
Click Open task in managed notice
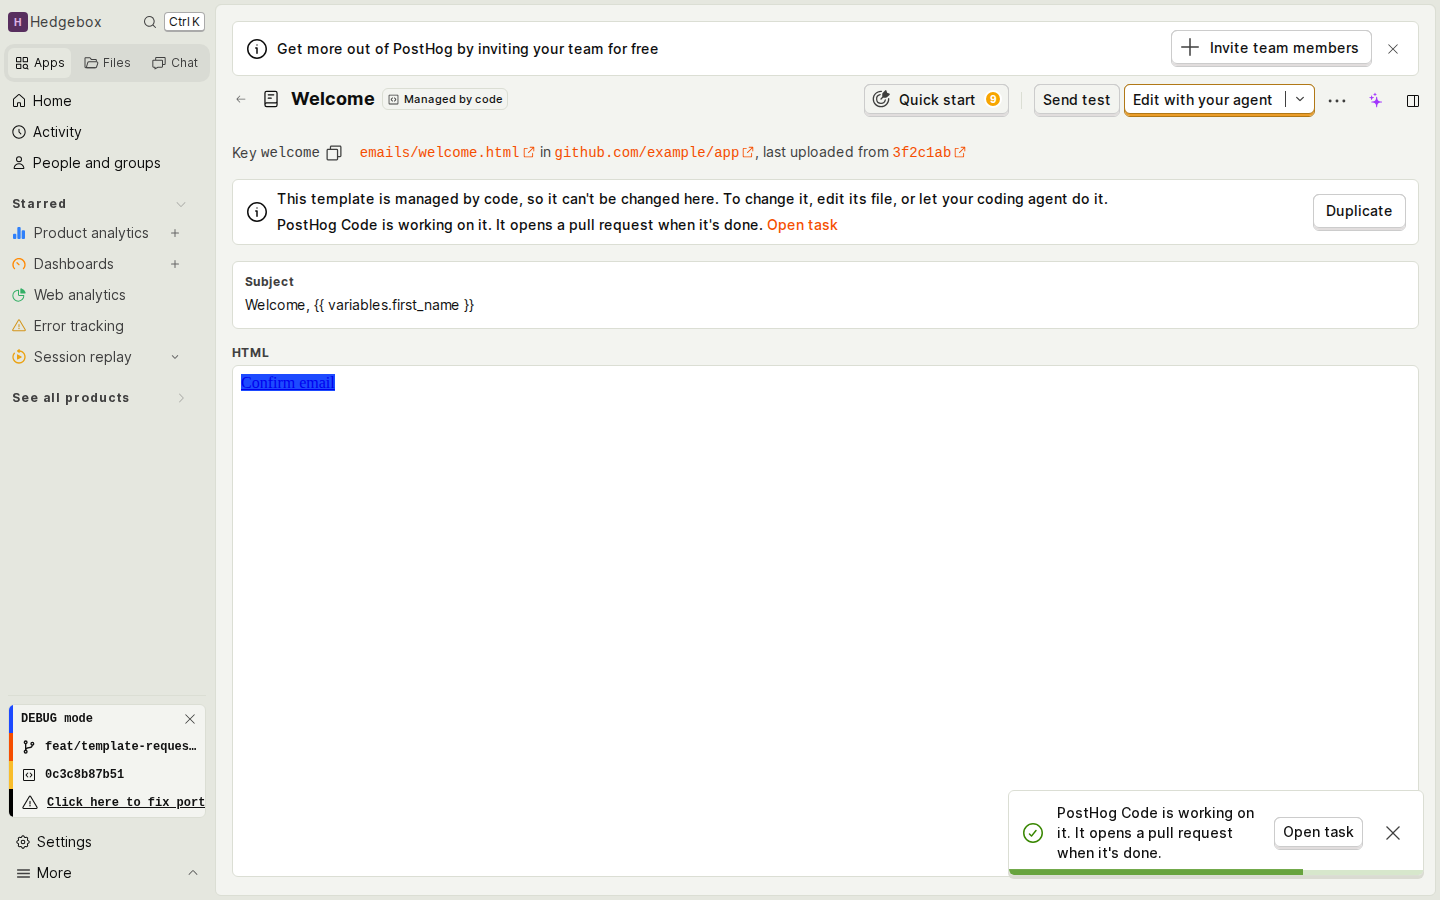click(802, 225)
